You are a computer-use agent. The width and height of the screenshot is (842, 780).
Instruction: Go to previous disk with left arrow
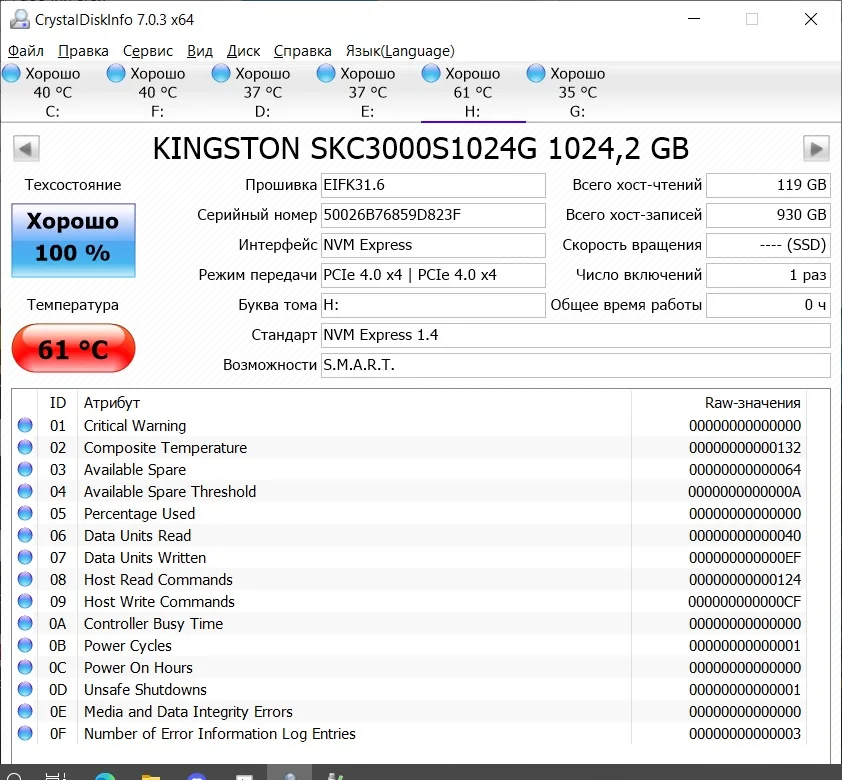[x=26, y=148]
